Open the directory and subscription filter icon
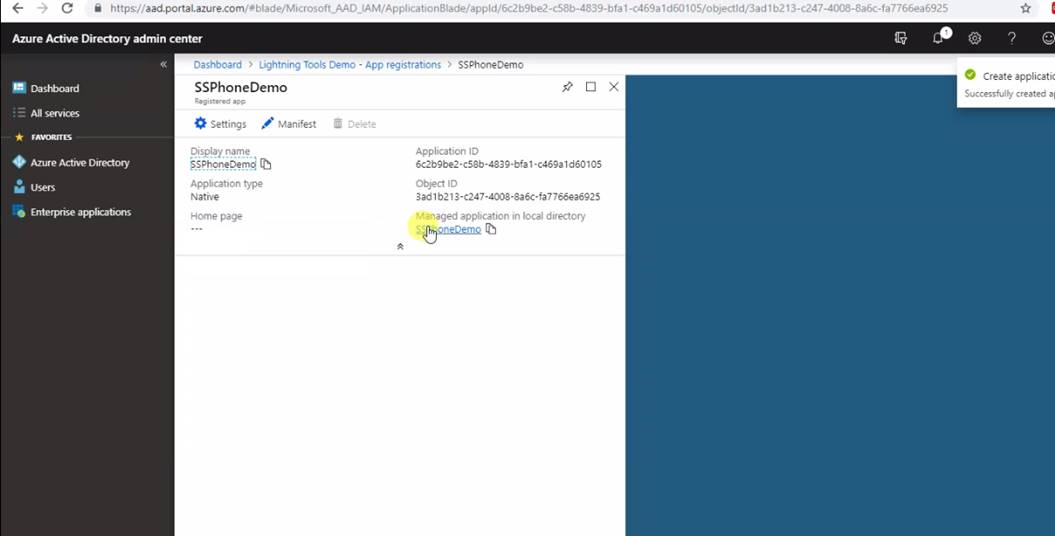 pyautogui.click(x=901, y=38)
